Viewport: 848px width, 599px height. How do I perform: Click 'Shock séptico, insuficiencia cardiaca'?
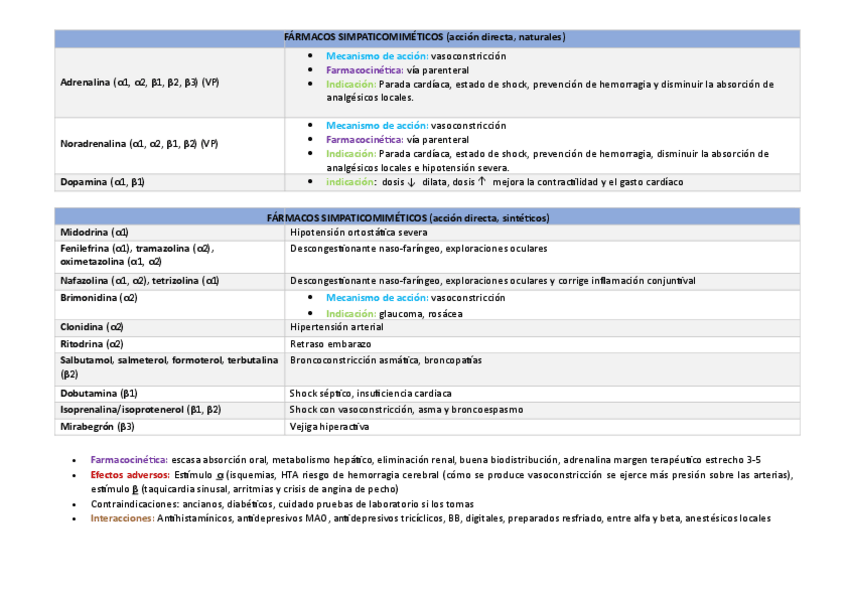[x=370, y=394]
